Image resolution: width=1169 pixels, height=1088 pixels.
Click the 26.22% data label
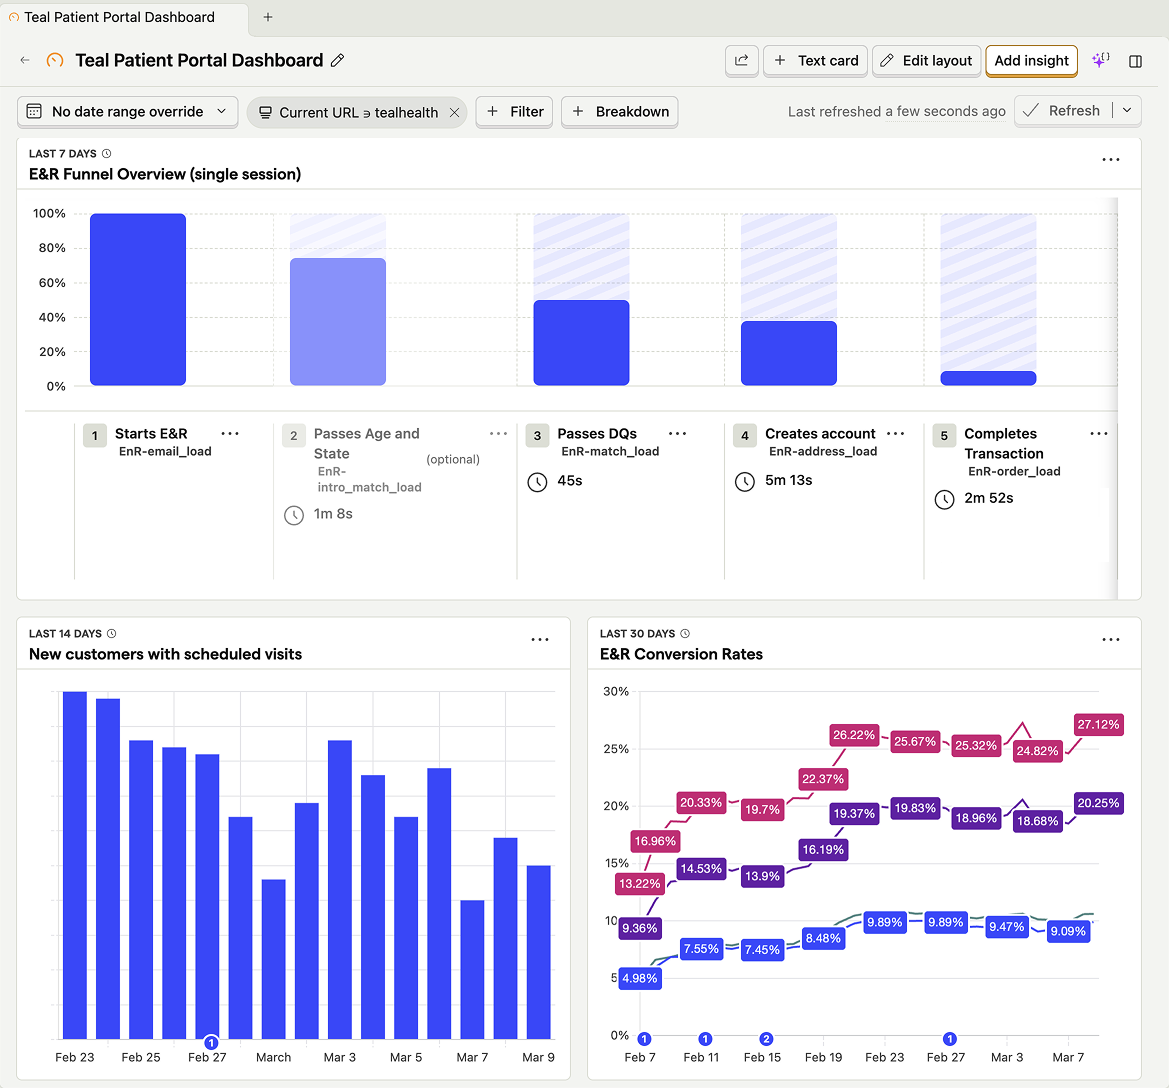coord(854,735)
